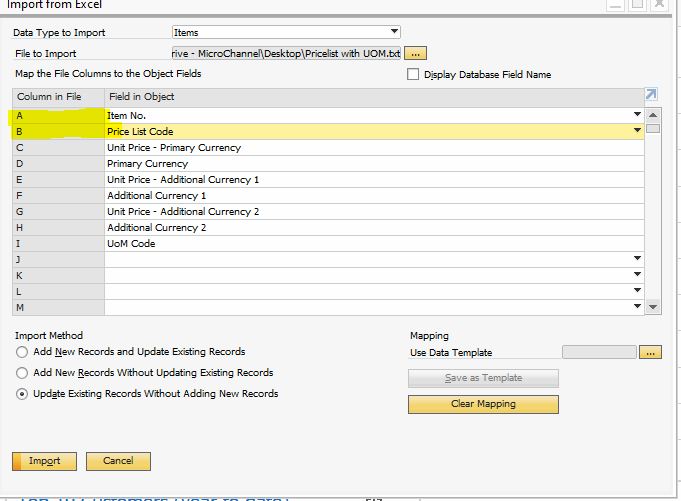Enable Display Database Field Name checkbox
Image resolution: width=681 pixels, height=501 pixels.
(414, 74)
